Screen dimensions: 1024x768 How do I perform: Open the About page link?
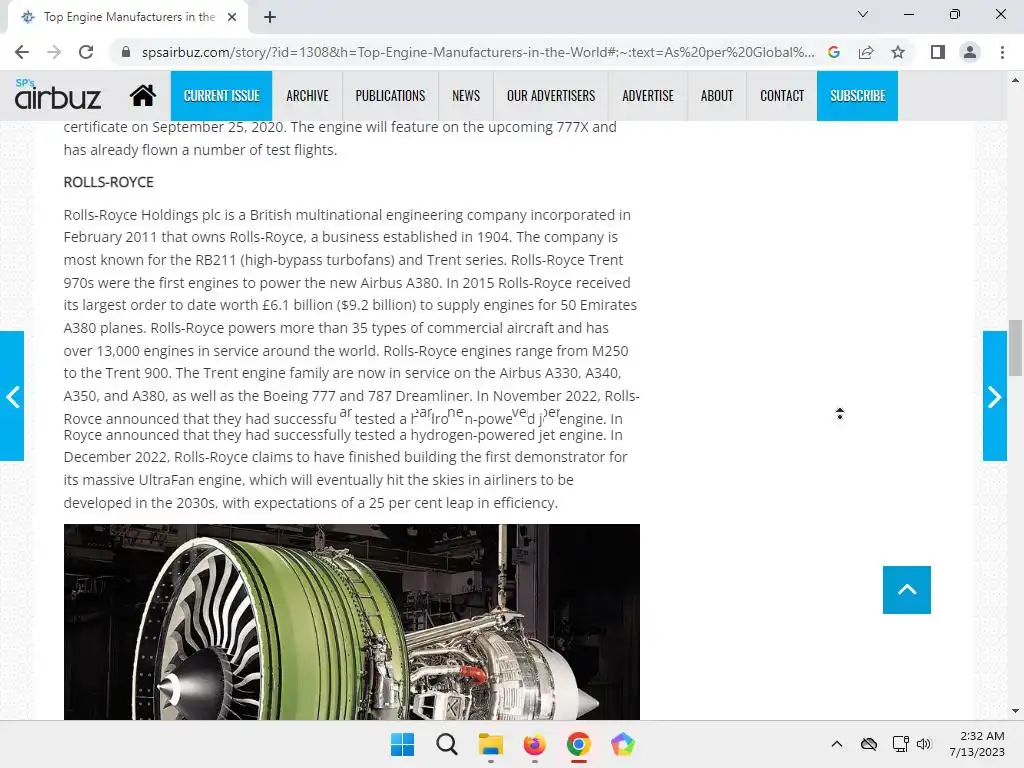(x=716, y=95)
